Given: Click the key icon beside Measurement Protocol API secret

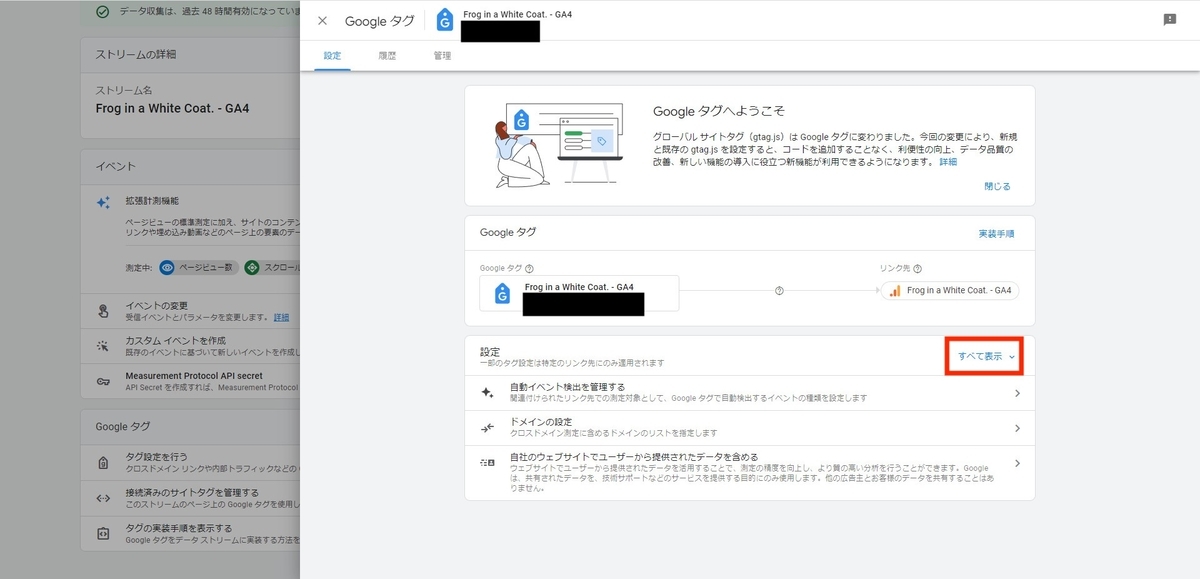Looking at the screenshot, I should pos(103,381).
